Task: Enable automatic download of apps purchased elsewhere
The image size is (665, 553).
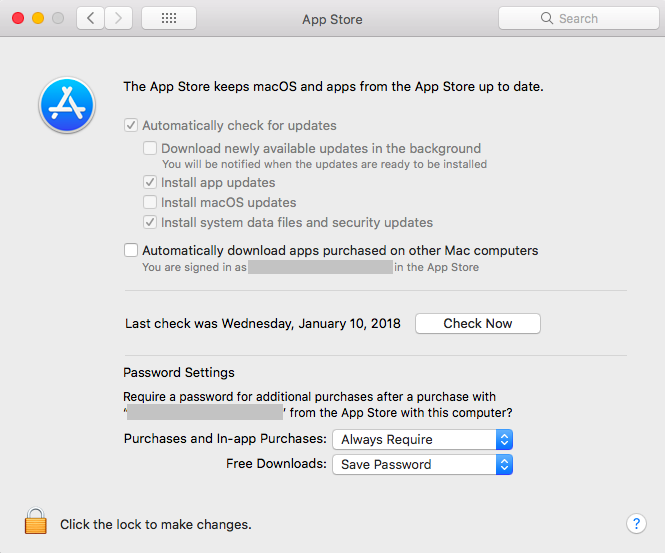Action: pos(131,250)
